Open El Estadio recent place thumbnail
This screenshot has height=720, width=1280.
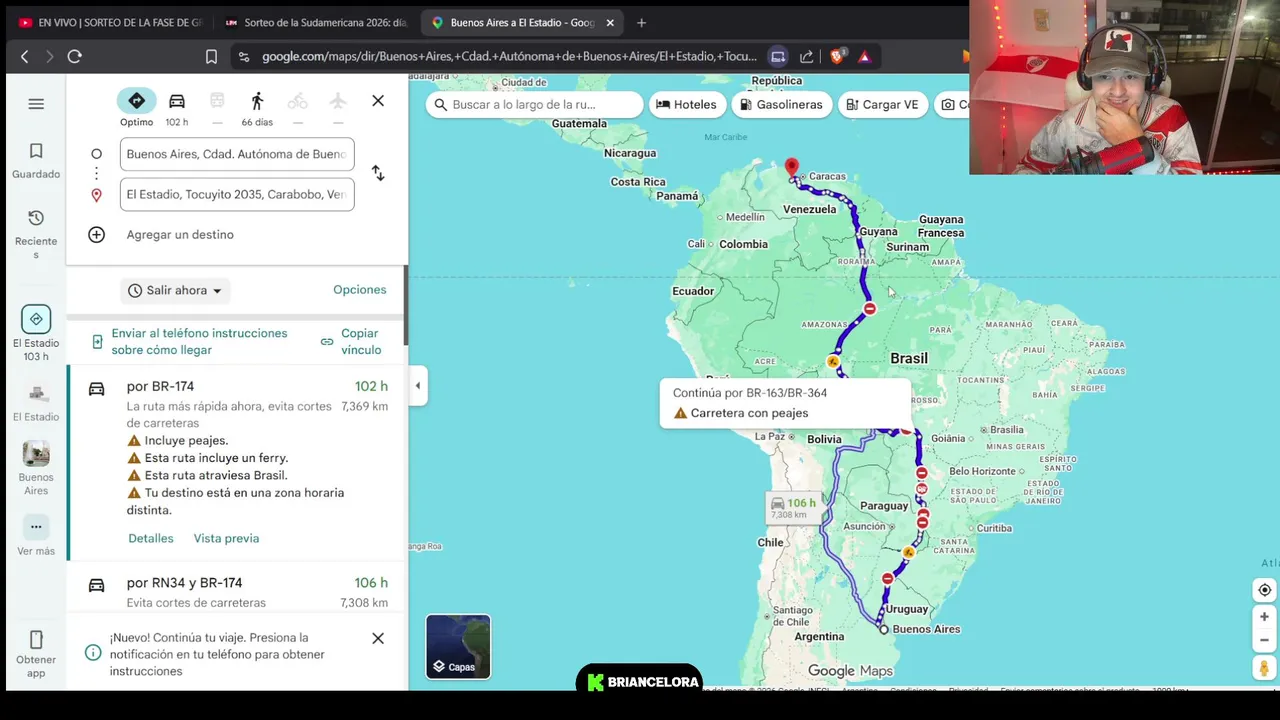click(36, 401)
